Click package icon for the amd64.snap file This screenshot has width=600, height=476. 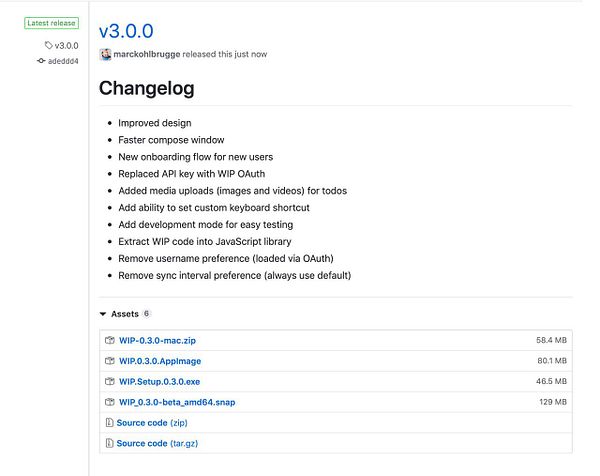[110, 402]
